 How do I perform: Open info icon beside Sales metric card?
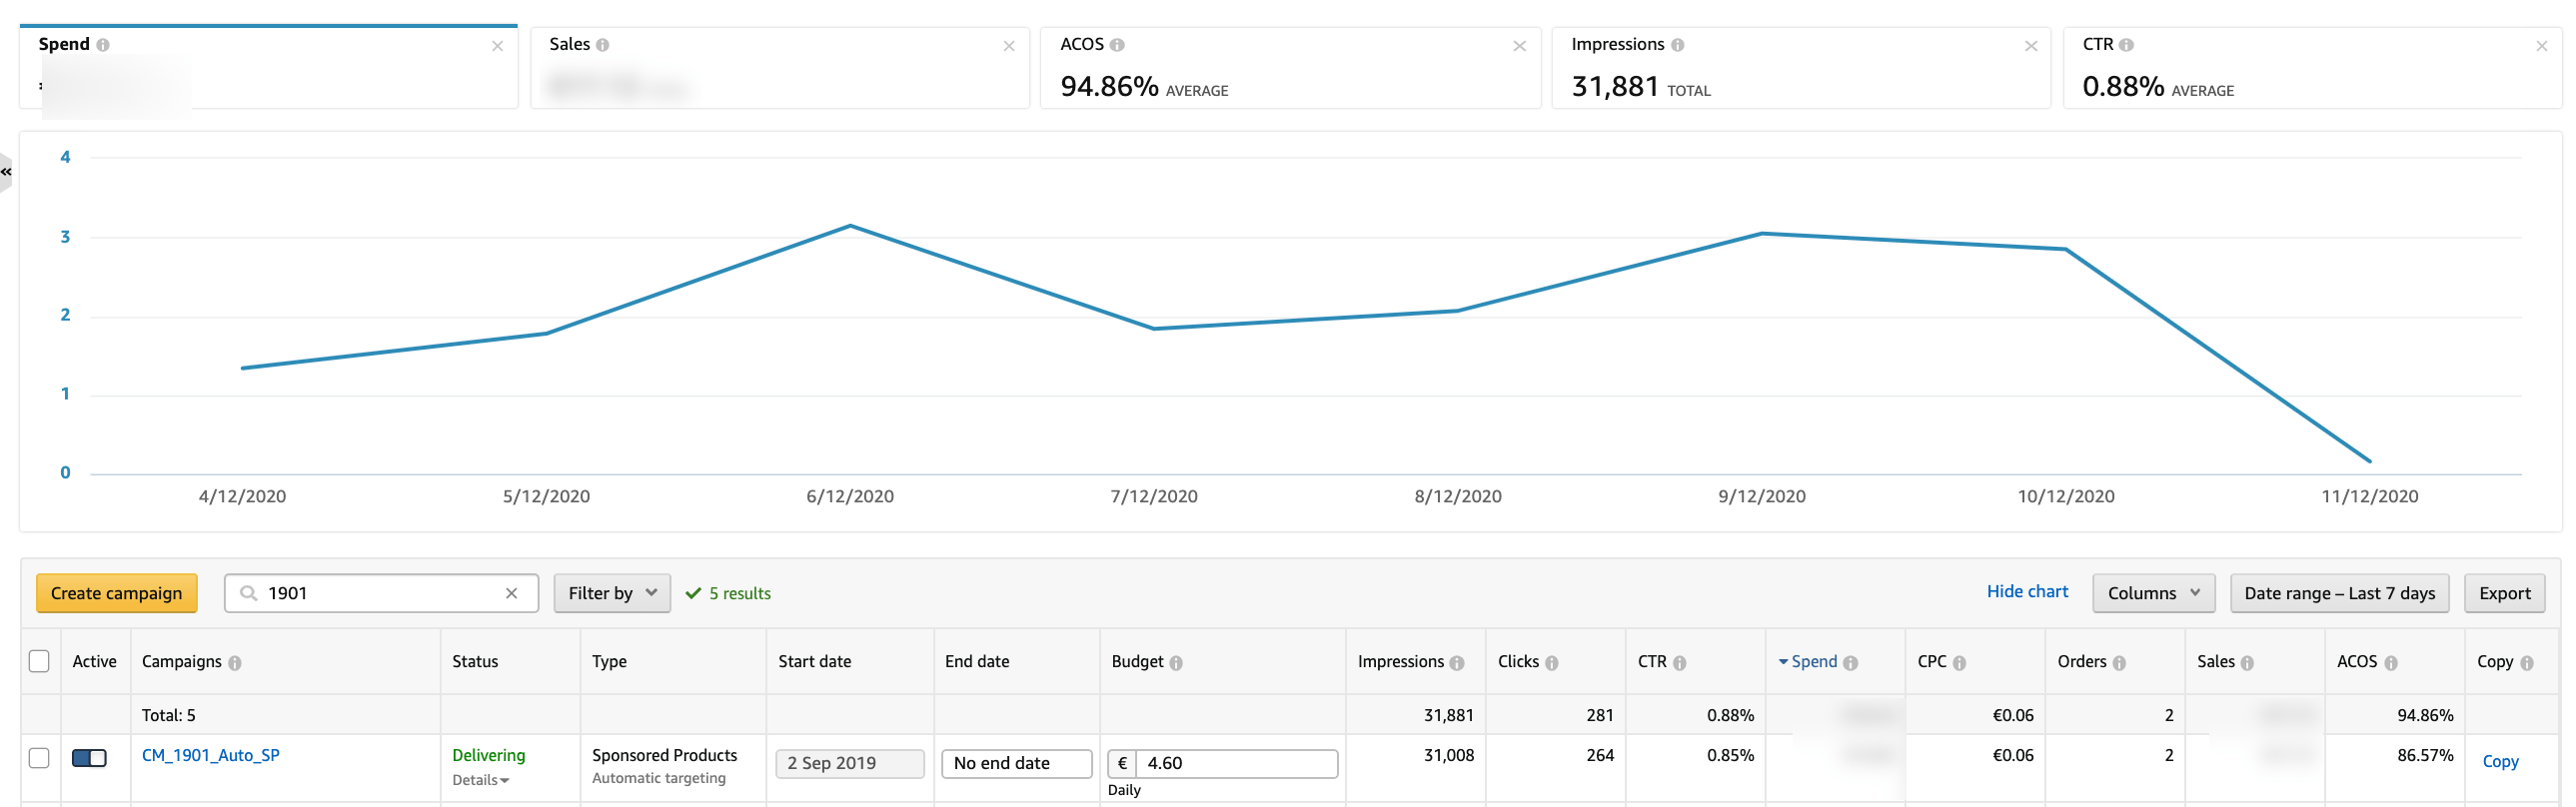pyautogui.click(x=602, y=45)
